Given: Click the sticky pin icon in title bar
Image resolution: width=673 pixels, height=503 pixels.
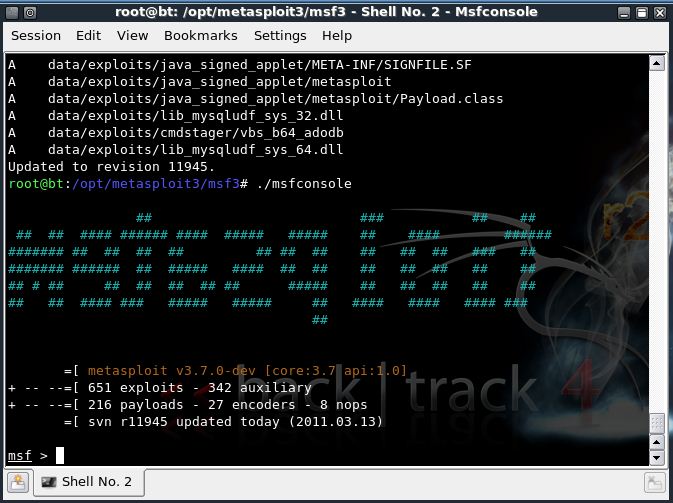Looking at the screenshot, I should (x=30, y=12).
